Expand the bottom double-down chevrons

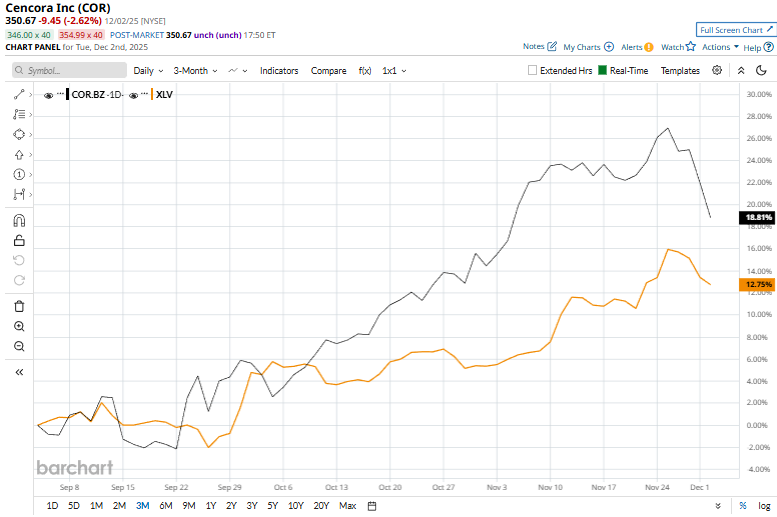[x=718, y=506]
